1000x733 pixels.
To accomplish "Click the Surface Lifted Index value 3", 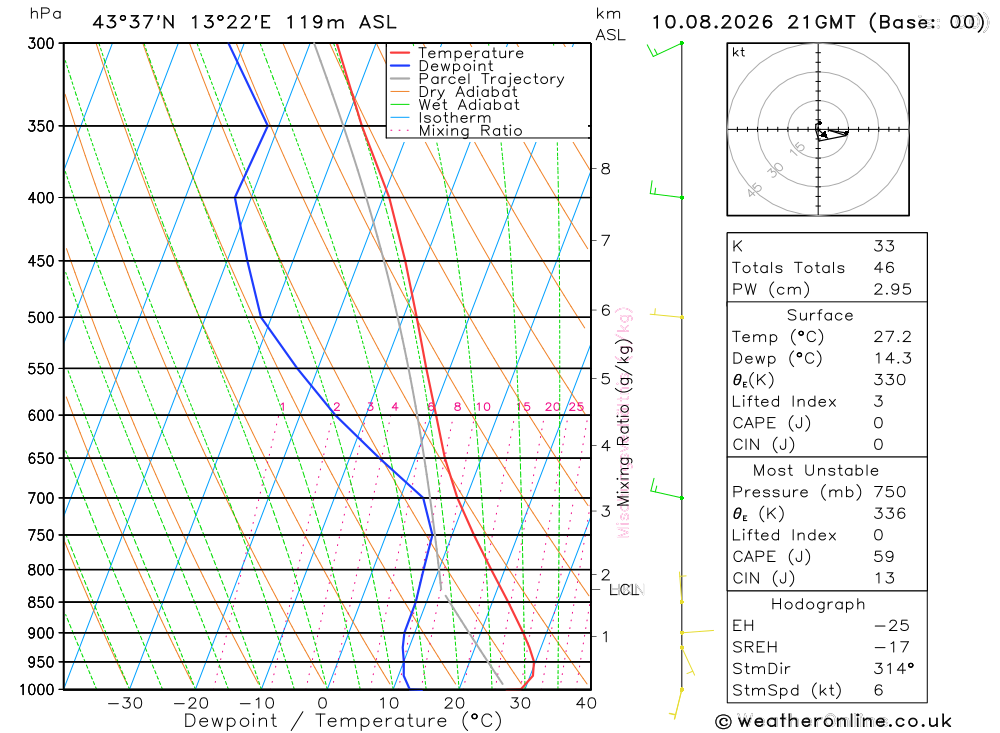I will click(x=879, y=402).
